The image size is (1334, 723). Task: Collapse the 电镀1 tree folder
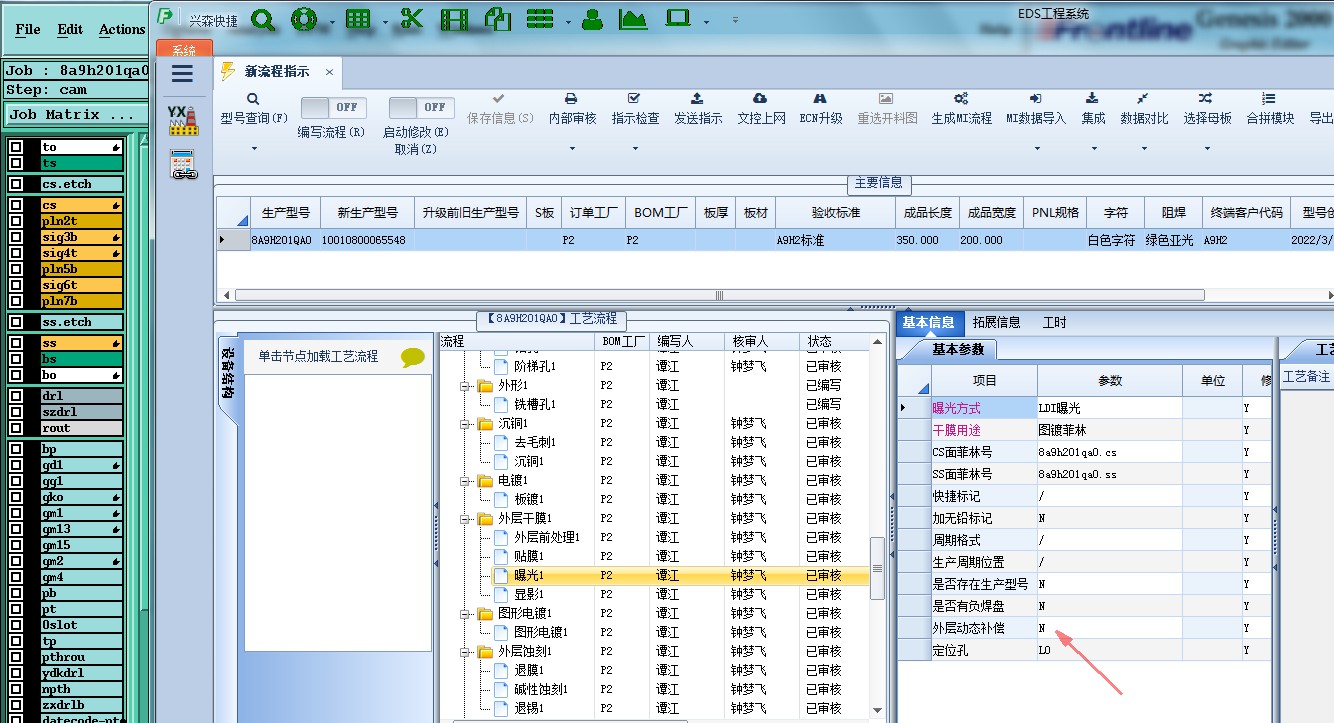pyautogui.click(x=464, y=480)
